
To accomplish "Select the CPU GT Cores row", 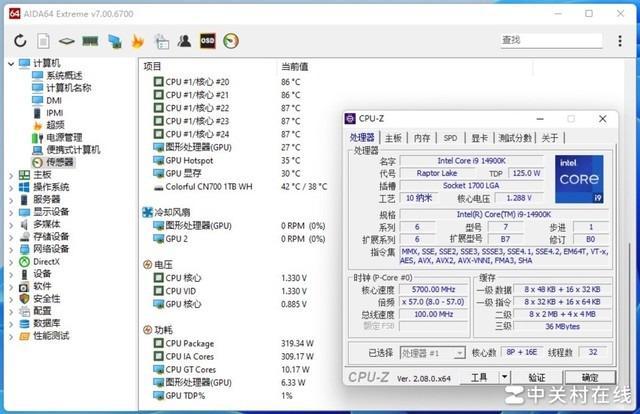I will 231,369.
